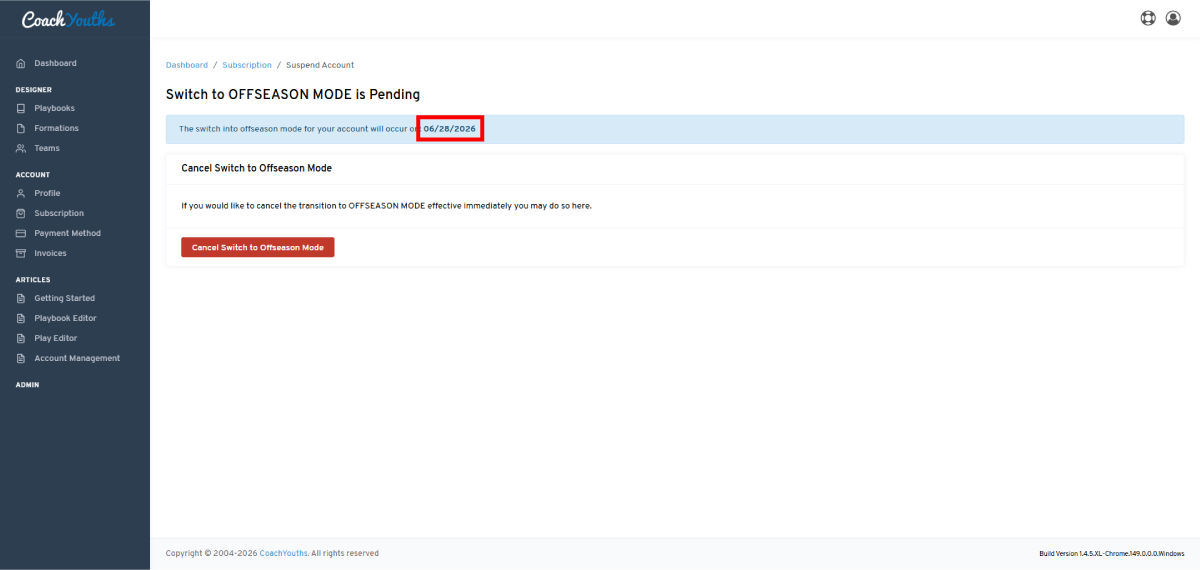Click the Dashboard home icon in sidebar
This screenshot has height=570, width=1200.
pyautogui.click(x=21, y=63)
